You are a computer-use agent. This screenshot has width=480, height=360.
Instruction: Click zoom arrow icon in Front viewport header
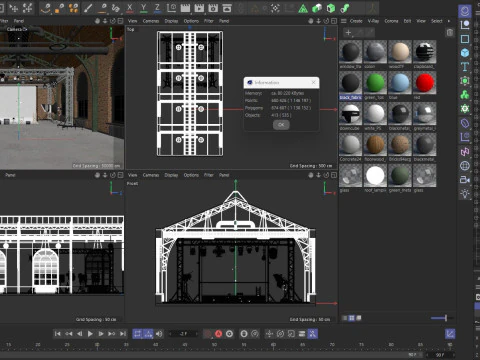coord(318,175)
